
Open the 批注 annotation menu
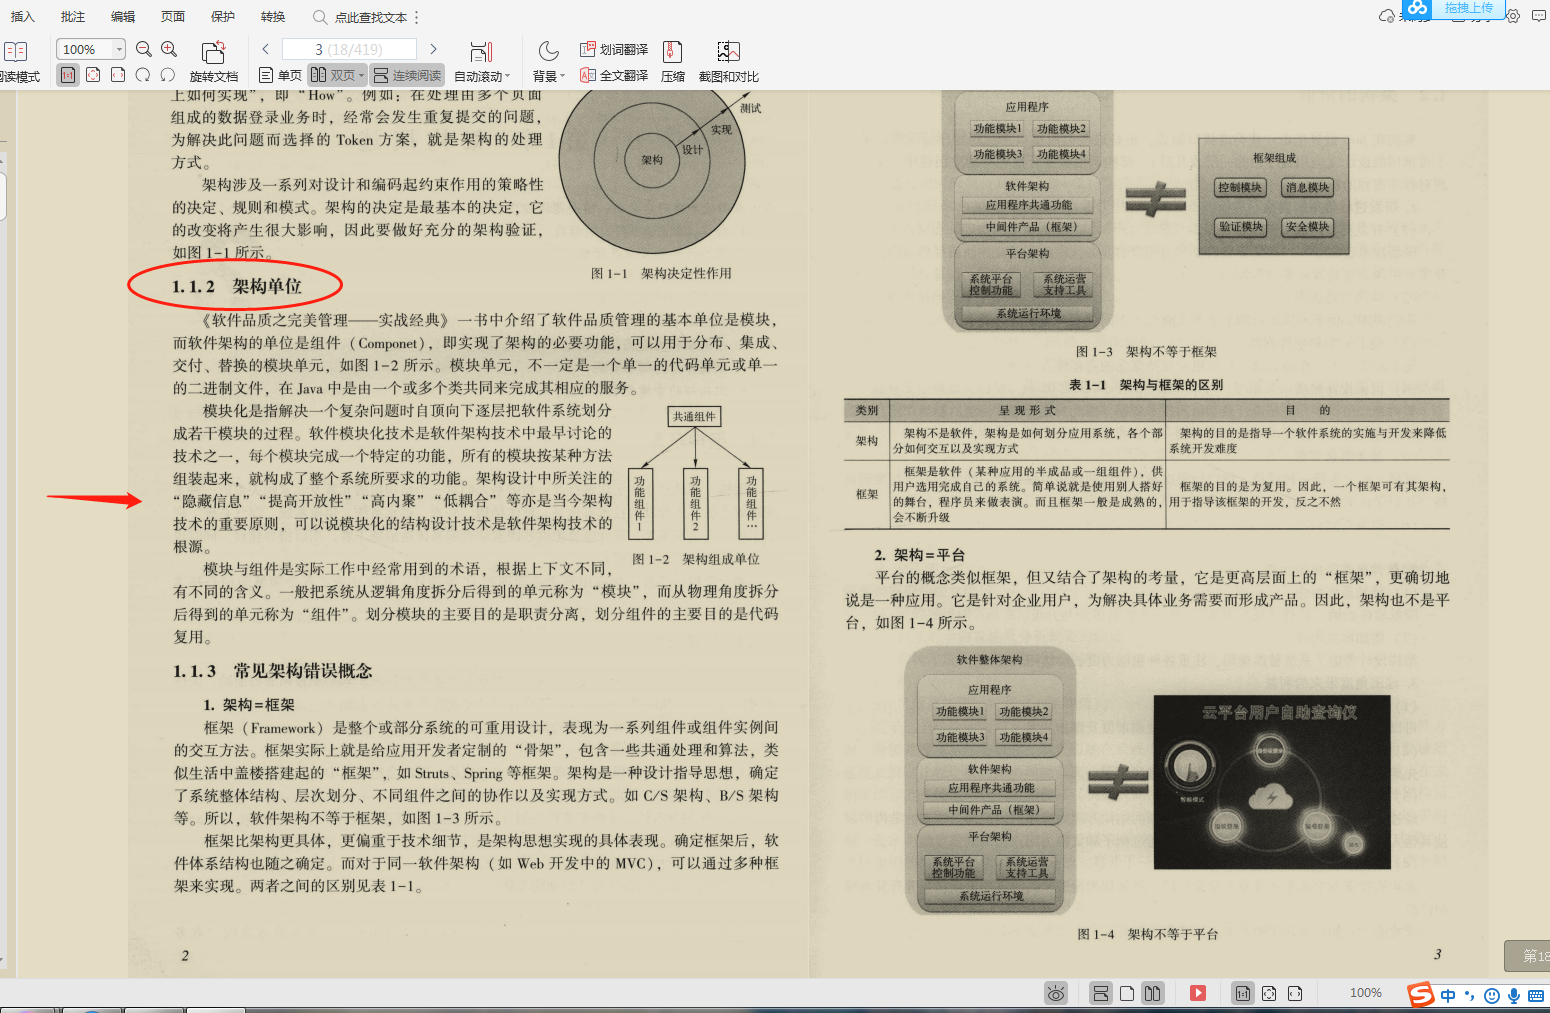[71, 16]
